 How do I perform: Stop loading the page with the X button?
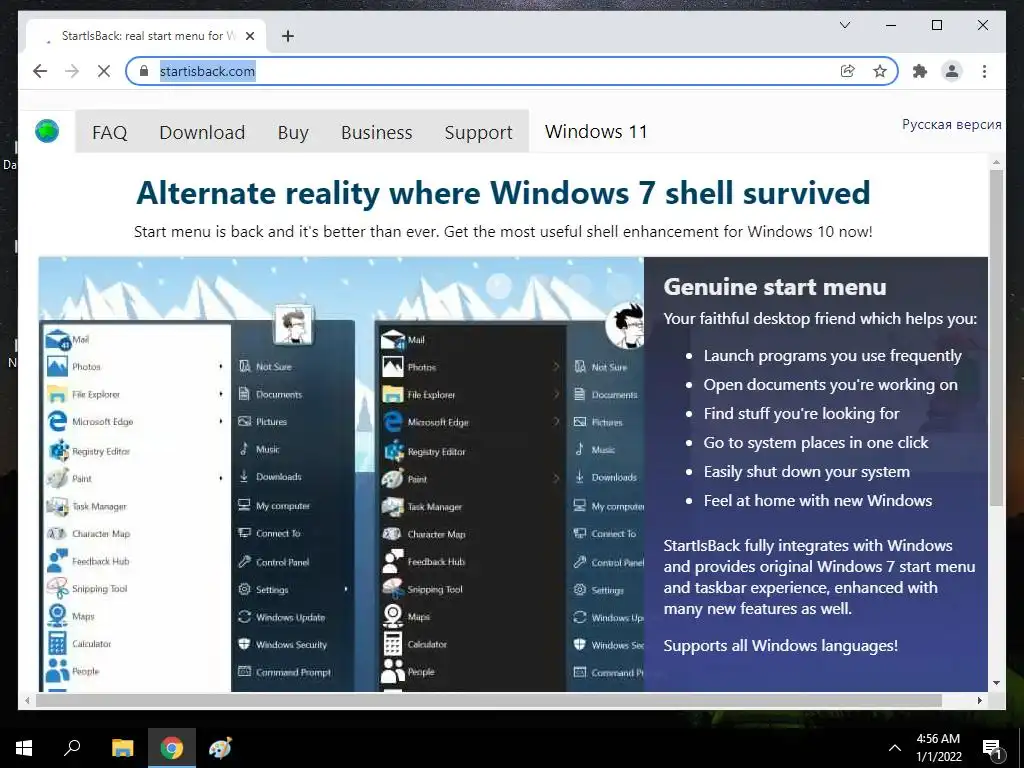[x=104, y=71]
